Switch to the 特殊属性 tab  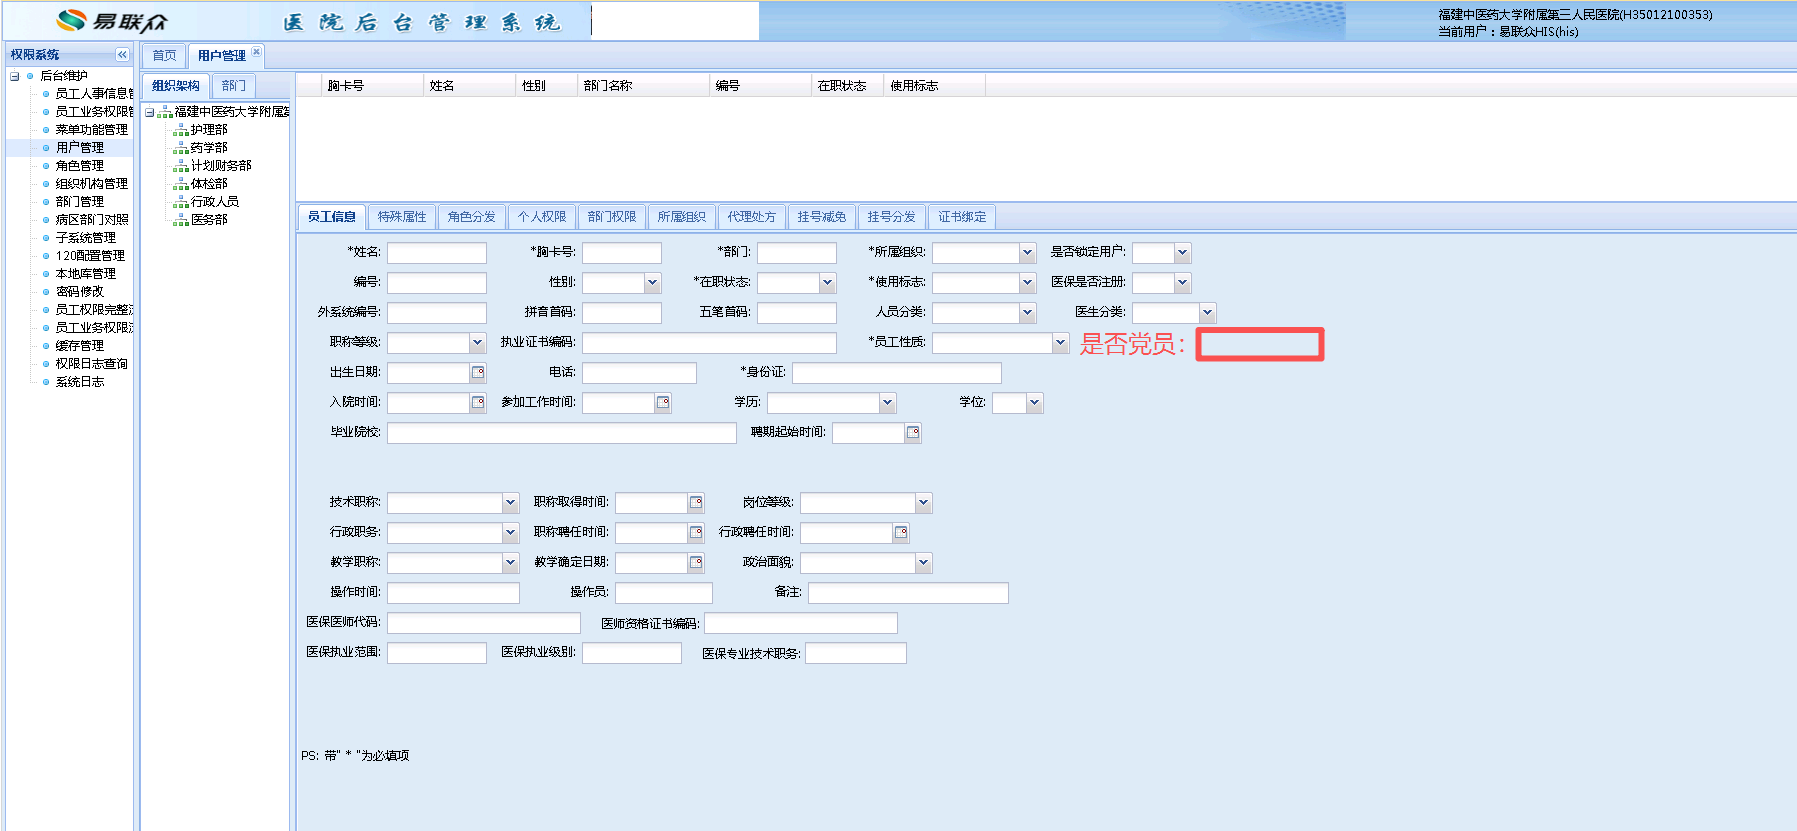click(402, 217)
